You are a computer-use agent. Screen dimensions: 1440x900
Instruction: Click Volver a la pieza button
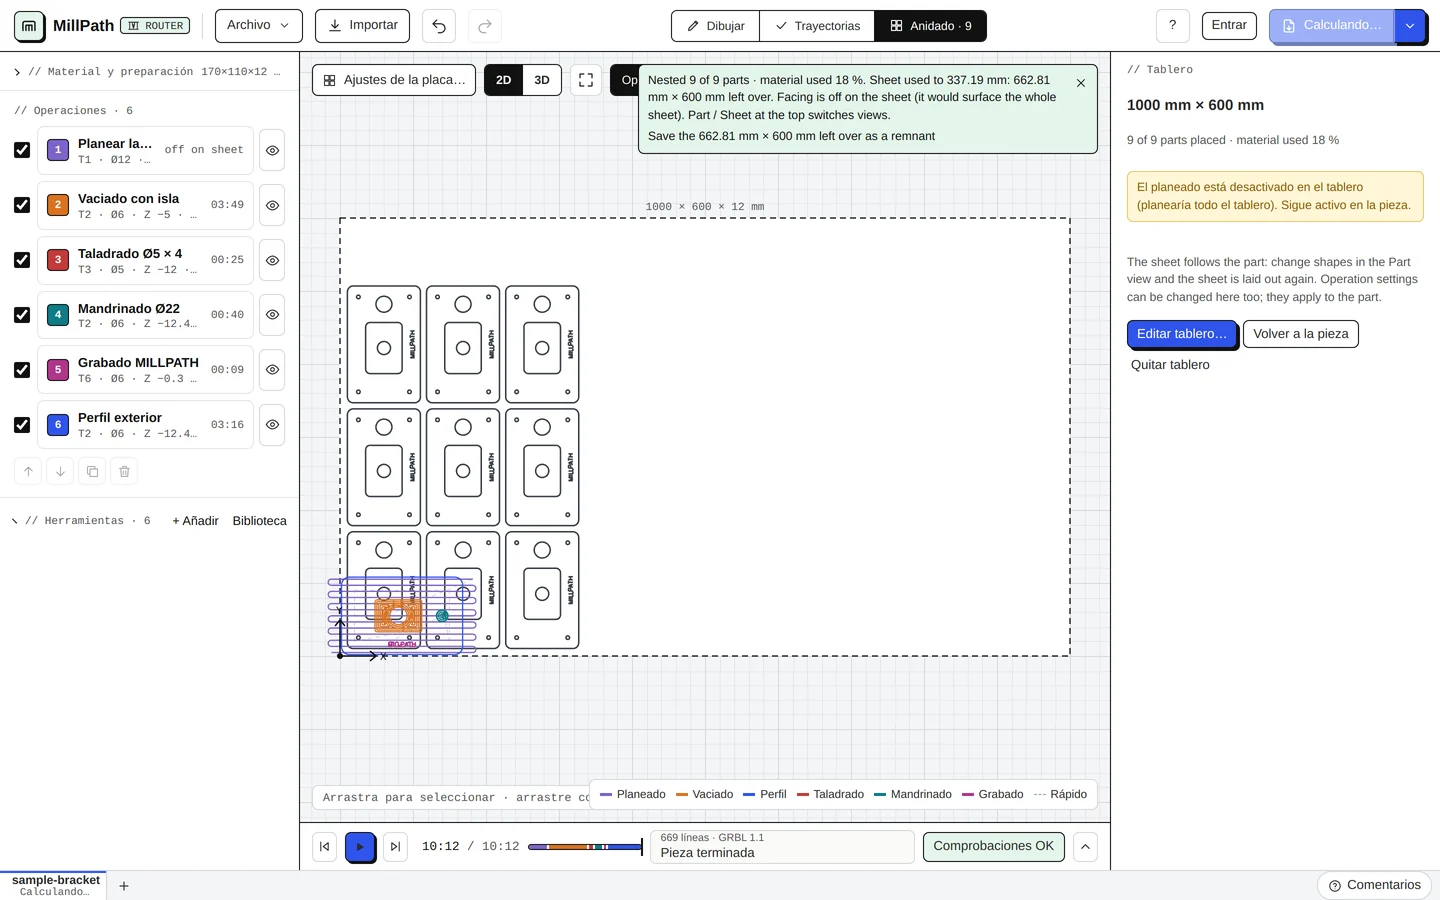click(x=1301, y=334)
